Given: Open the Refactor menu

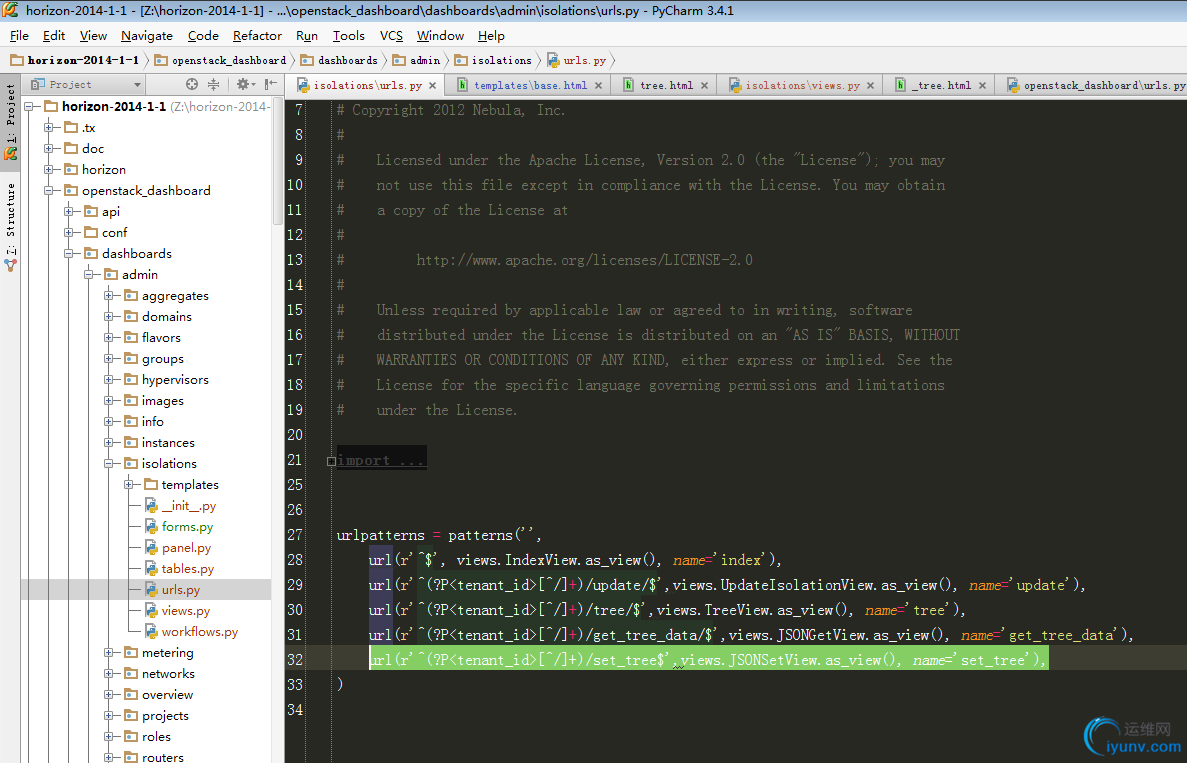Looking at the screenshot, I should coord(257,36).
